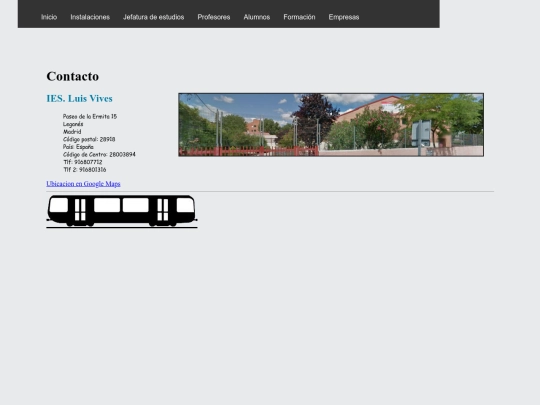Select phone number Tlf: 916807712
This screenshot has height=405, width=540.
coord(83,162)
